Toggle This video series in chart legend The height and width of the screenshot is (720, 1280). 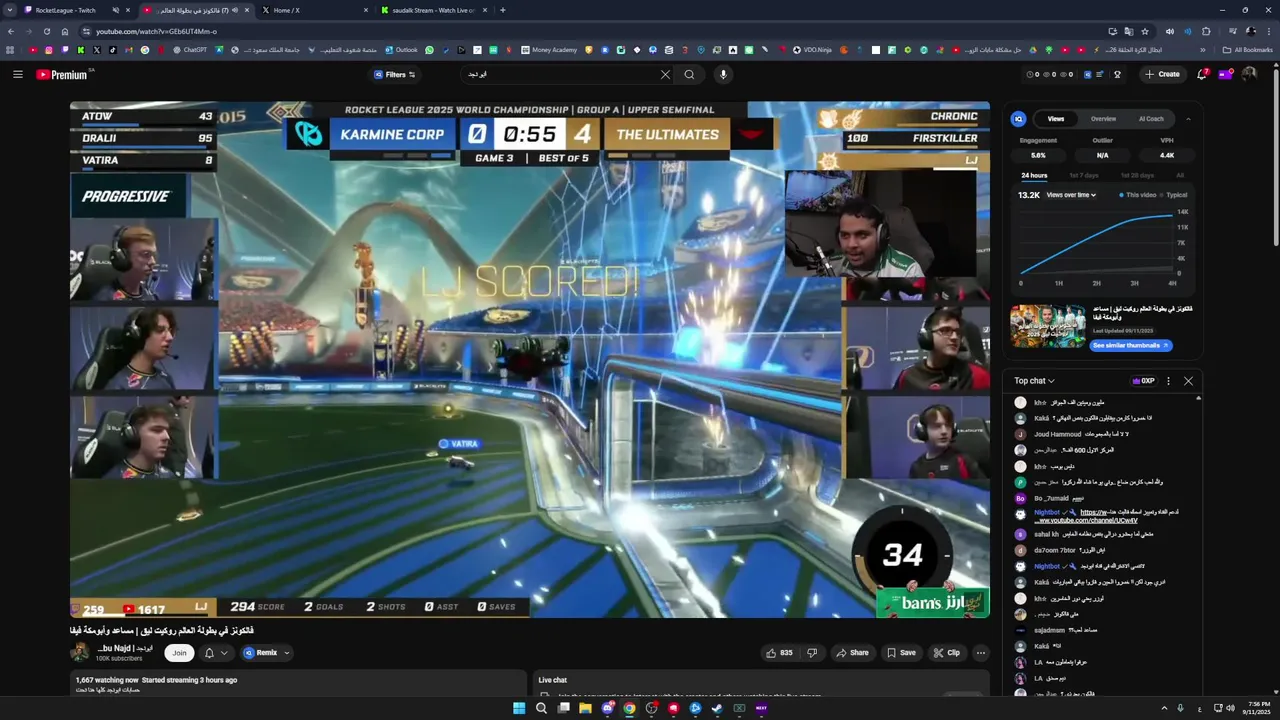click(x=1138, y=195)
